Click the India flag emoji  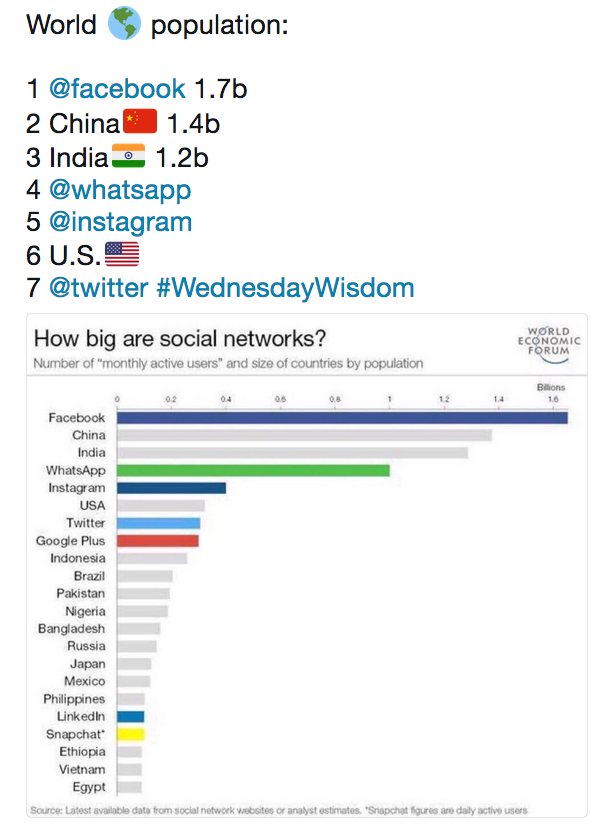(128, 155)
